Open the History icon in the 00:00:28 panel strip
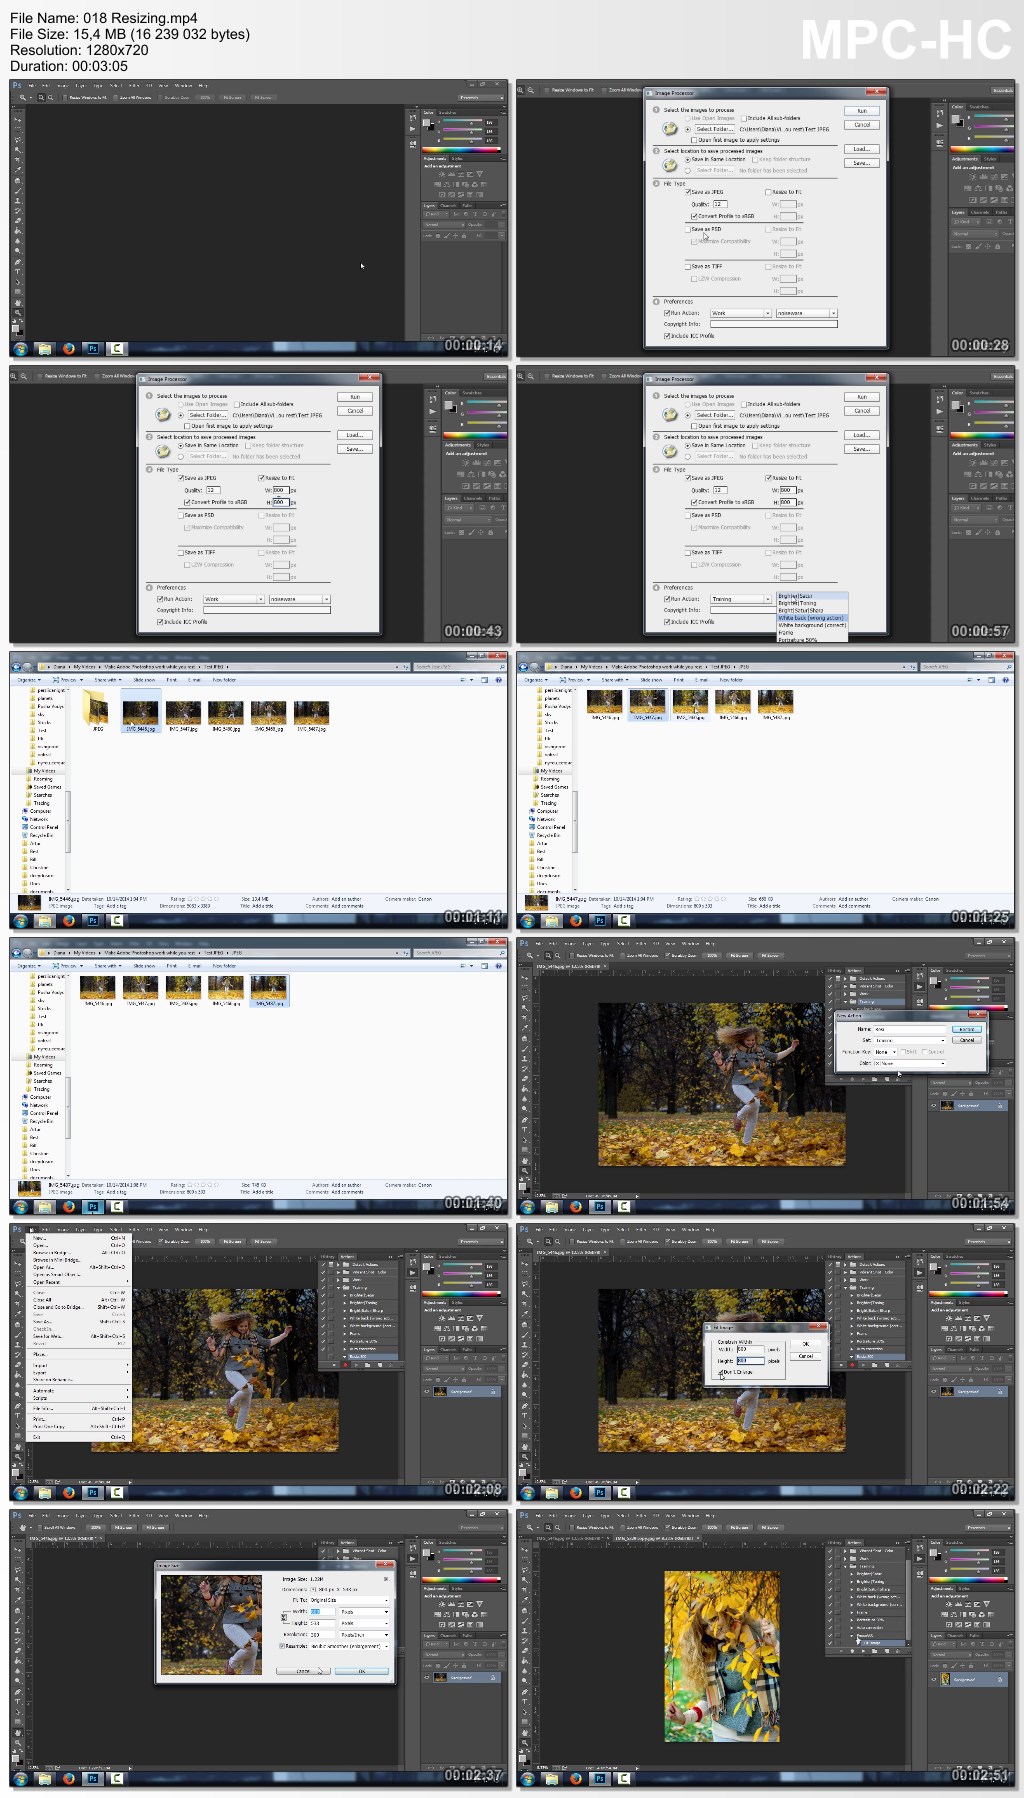The height and width of the screenshot is (1798, 1024). (939, 113)
